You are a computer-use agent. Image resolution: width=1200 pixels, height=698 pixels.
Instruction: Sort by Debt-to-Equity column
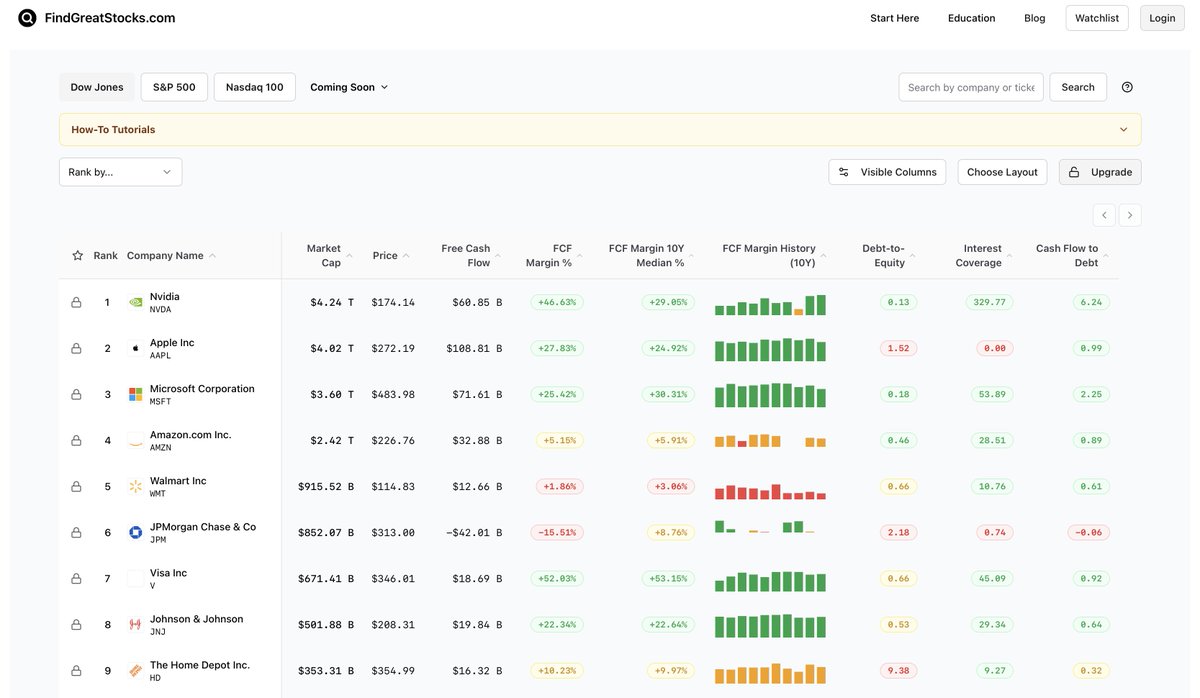(x=889, y=255)
